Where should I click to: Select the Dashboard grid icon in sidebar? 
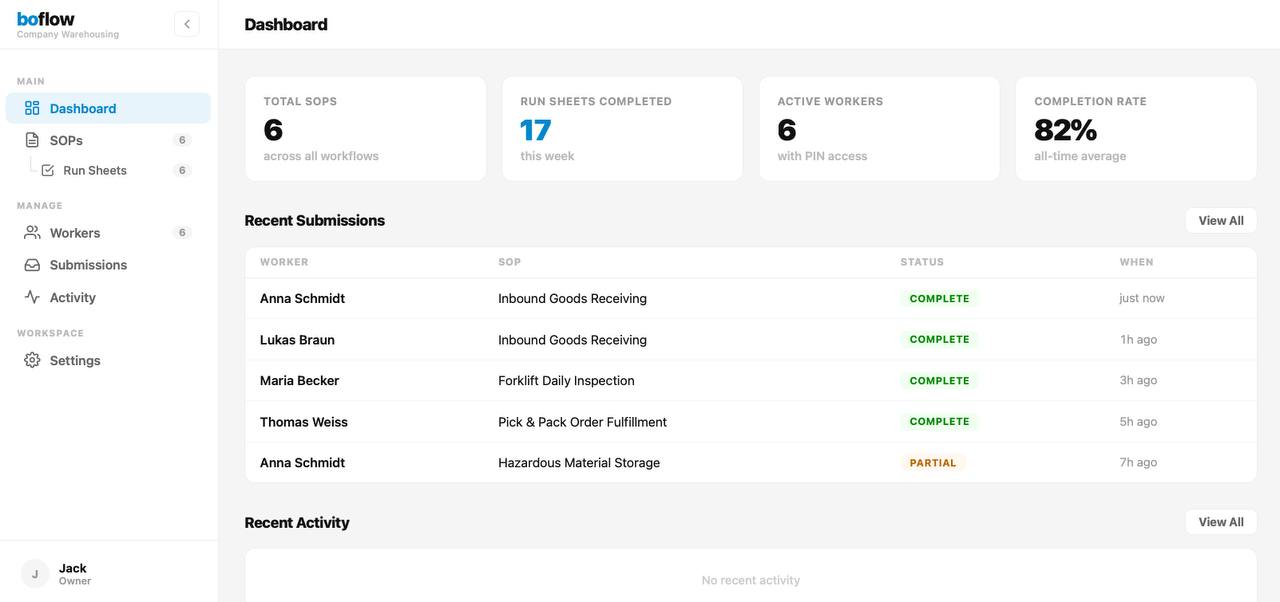point(32,108)
